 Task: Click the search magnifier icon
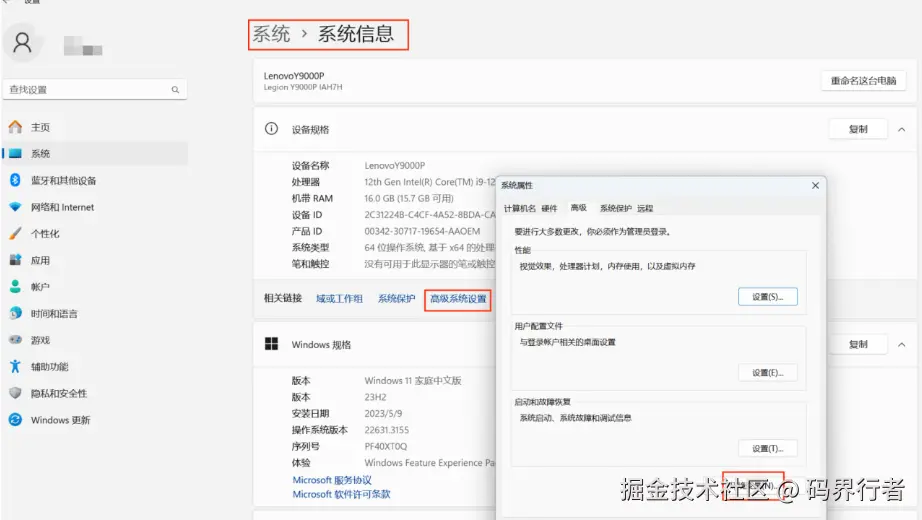coord(175,89)
